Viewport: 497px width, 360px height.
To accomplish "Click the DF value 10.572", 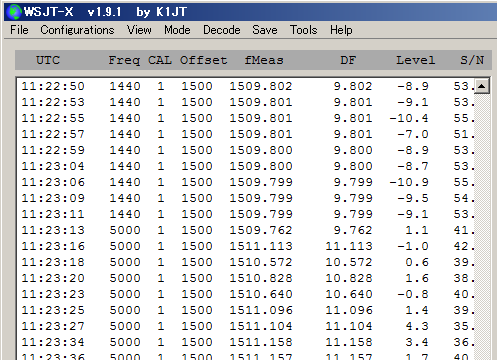I will pos(349,262).
